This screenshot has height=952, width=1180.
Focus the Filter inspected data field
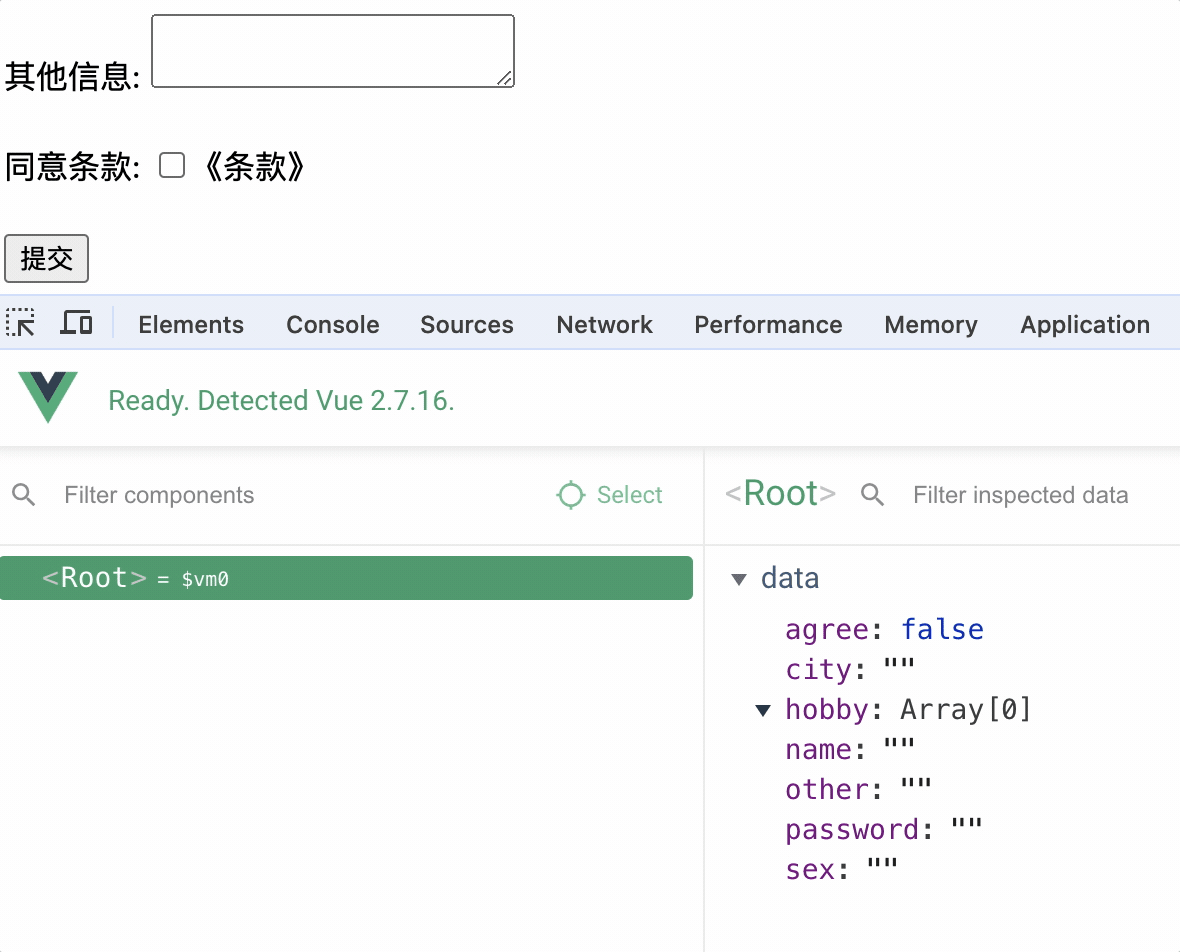(x=1030, y=495)
